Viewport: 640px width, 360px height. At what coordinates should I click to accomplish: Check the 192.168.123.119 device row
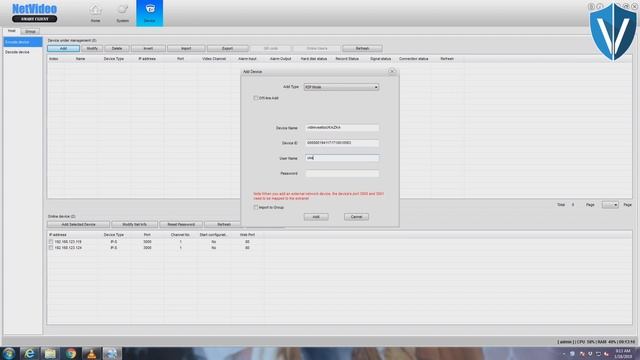click(51, 242)
